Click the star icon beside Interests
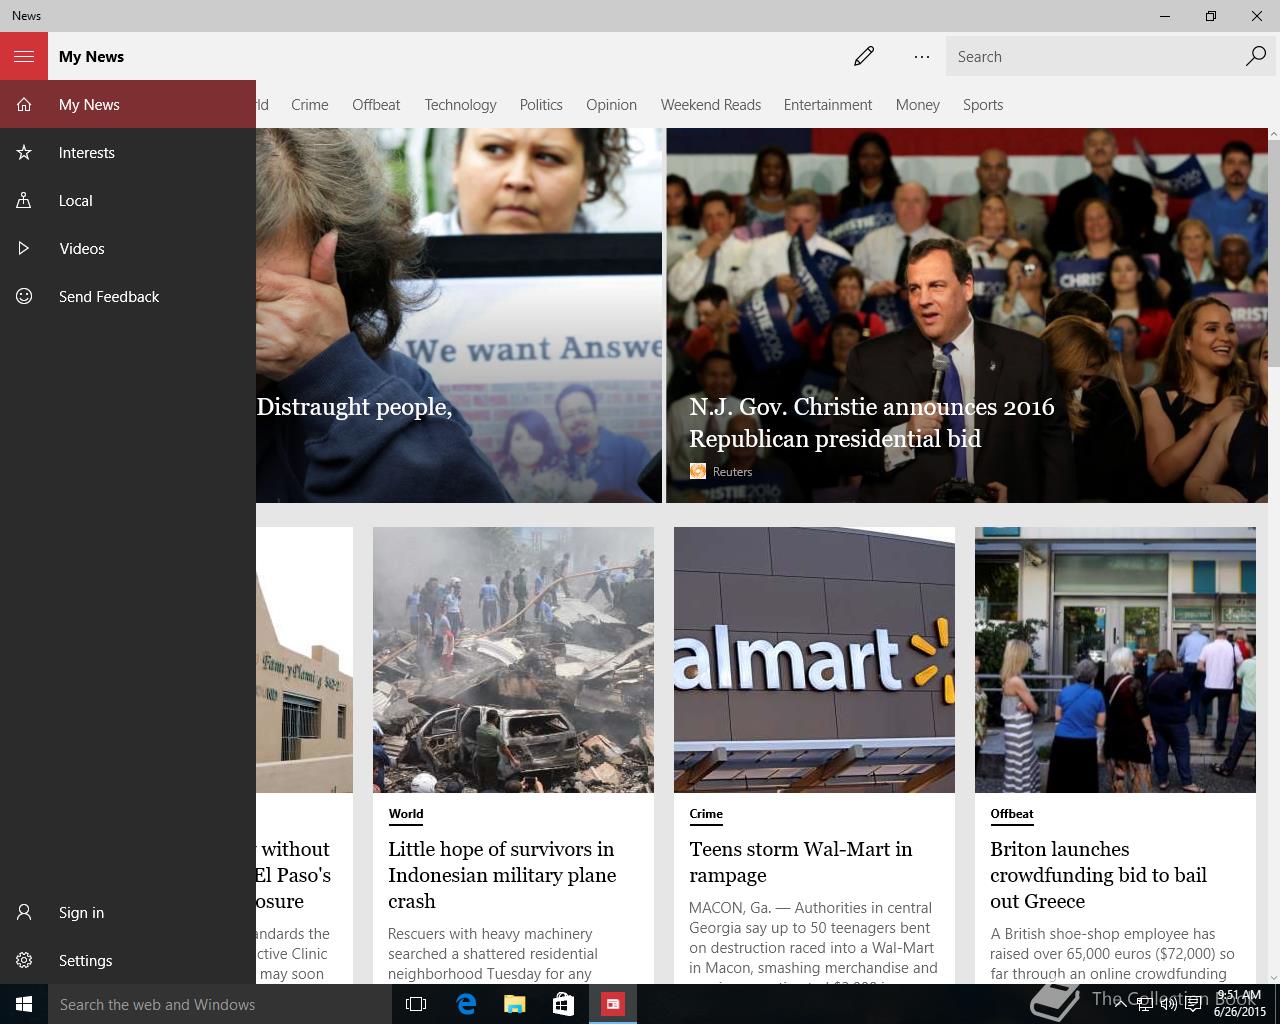 coord(24,152)
